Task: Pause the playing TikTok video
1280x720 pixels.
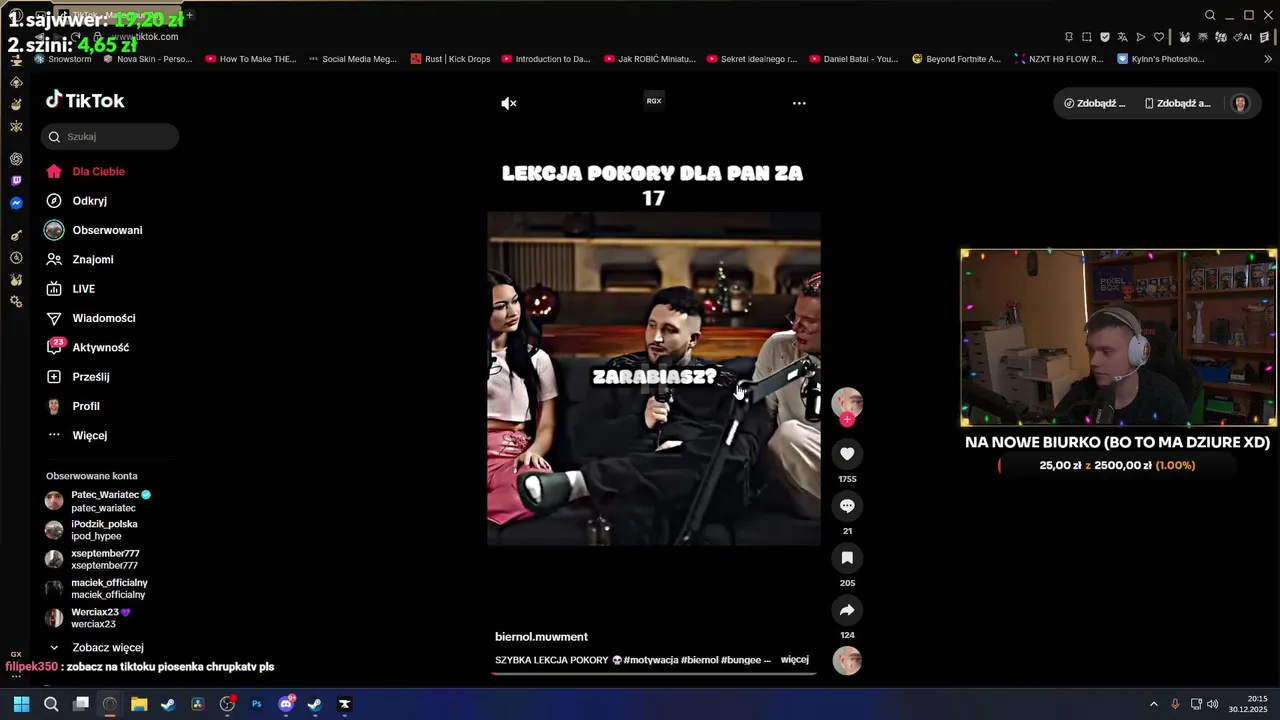Action: (x=654, y=378)
